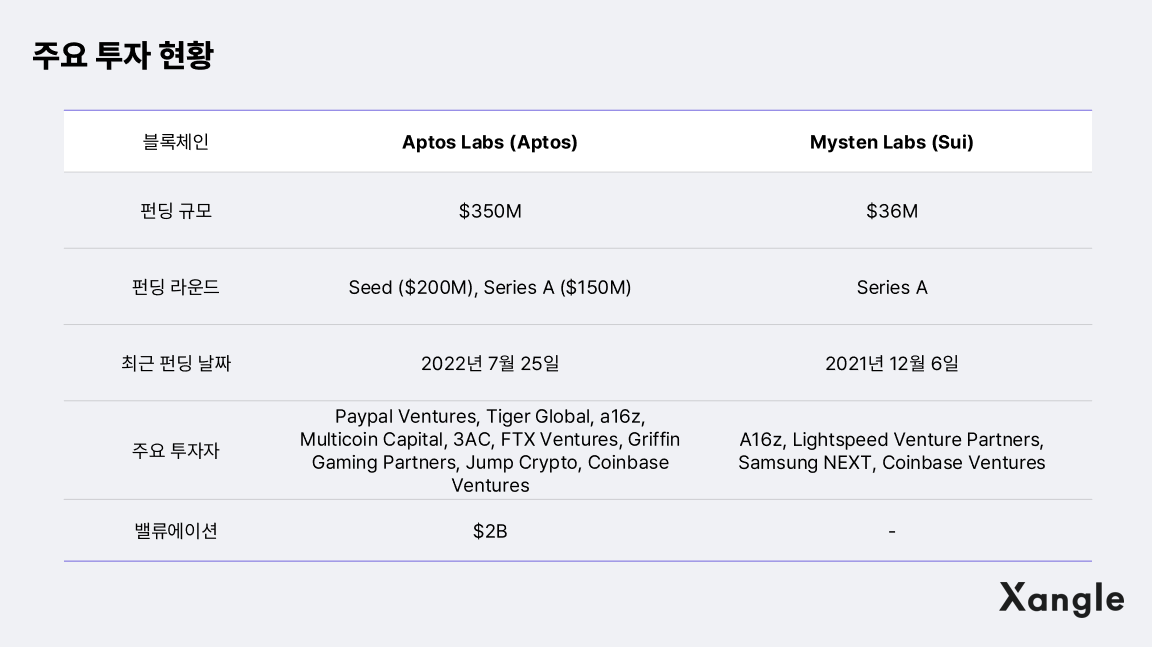1152x647 pixels.
Task: Click the $36M funding amount
Action: (x=891, y=211)
